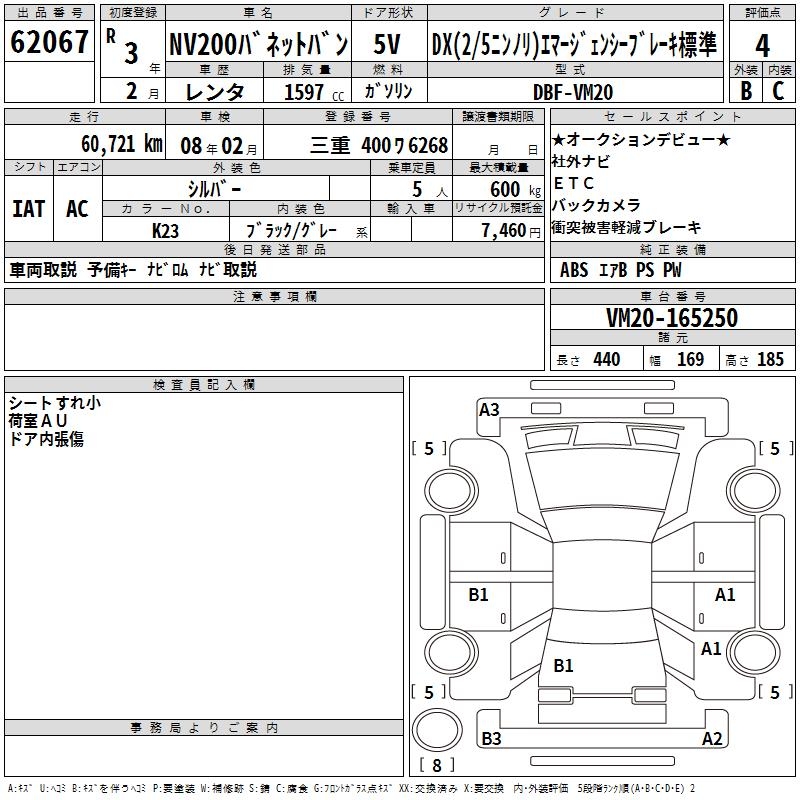This screenshot has width=800, height=800.
Task: Click ナビロム in later-shipped parts
Action: [168, 269]
